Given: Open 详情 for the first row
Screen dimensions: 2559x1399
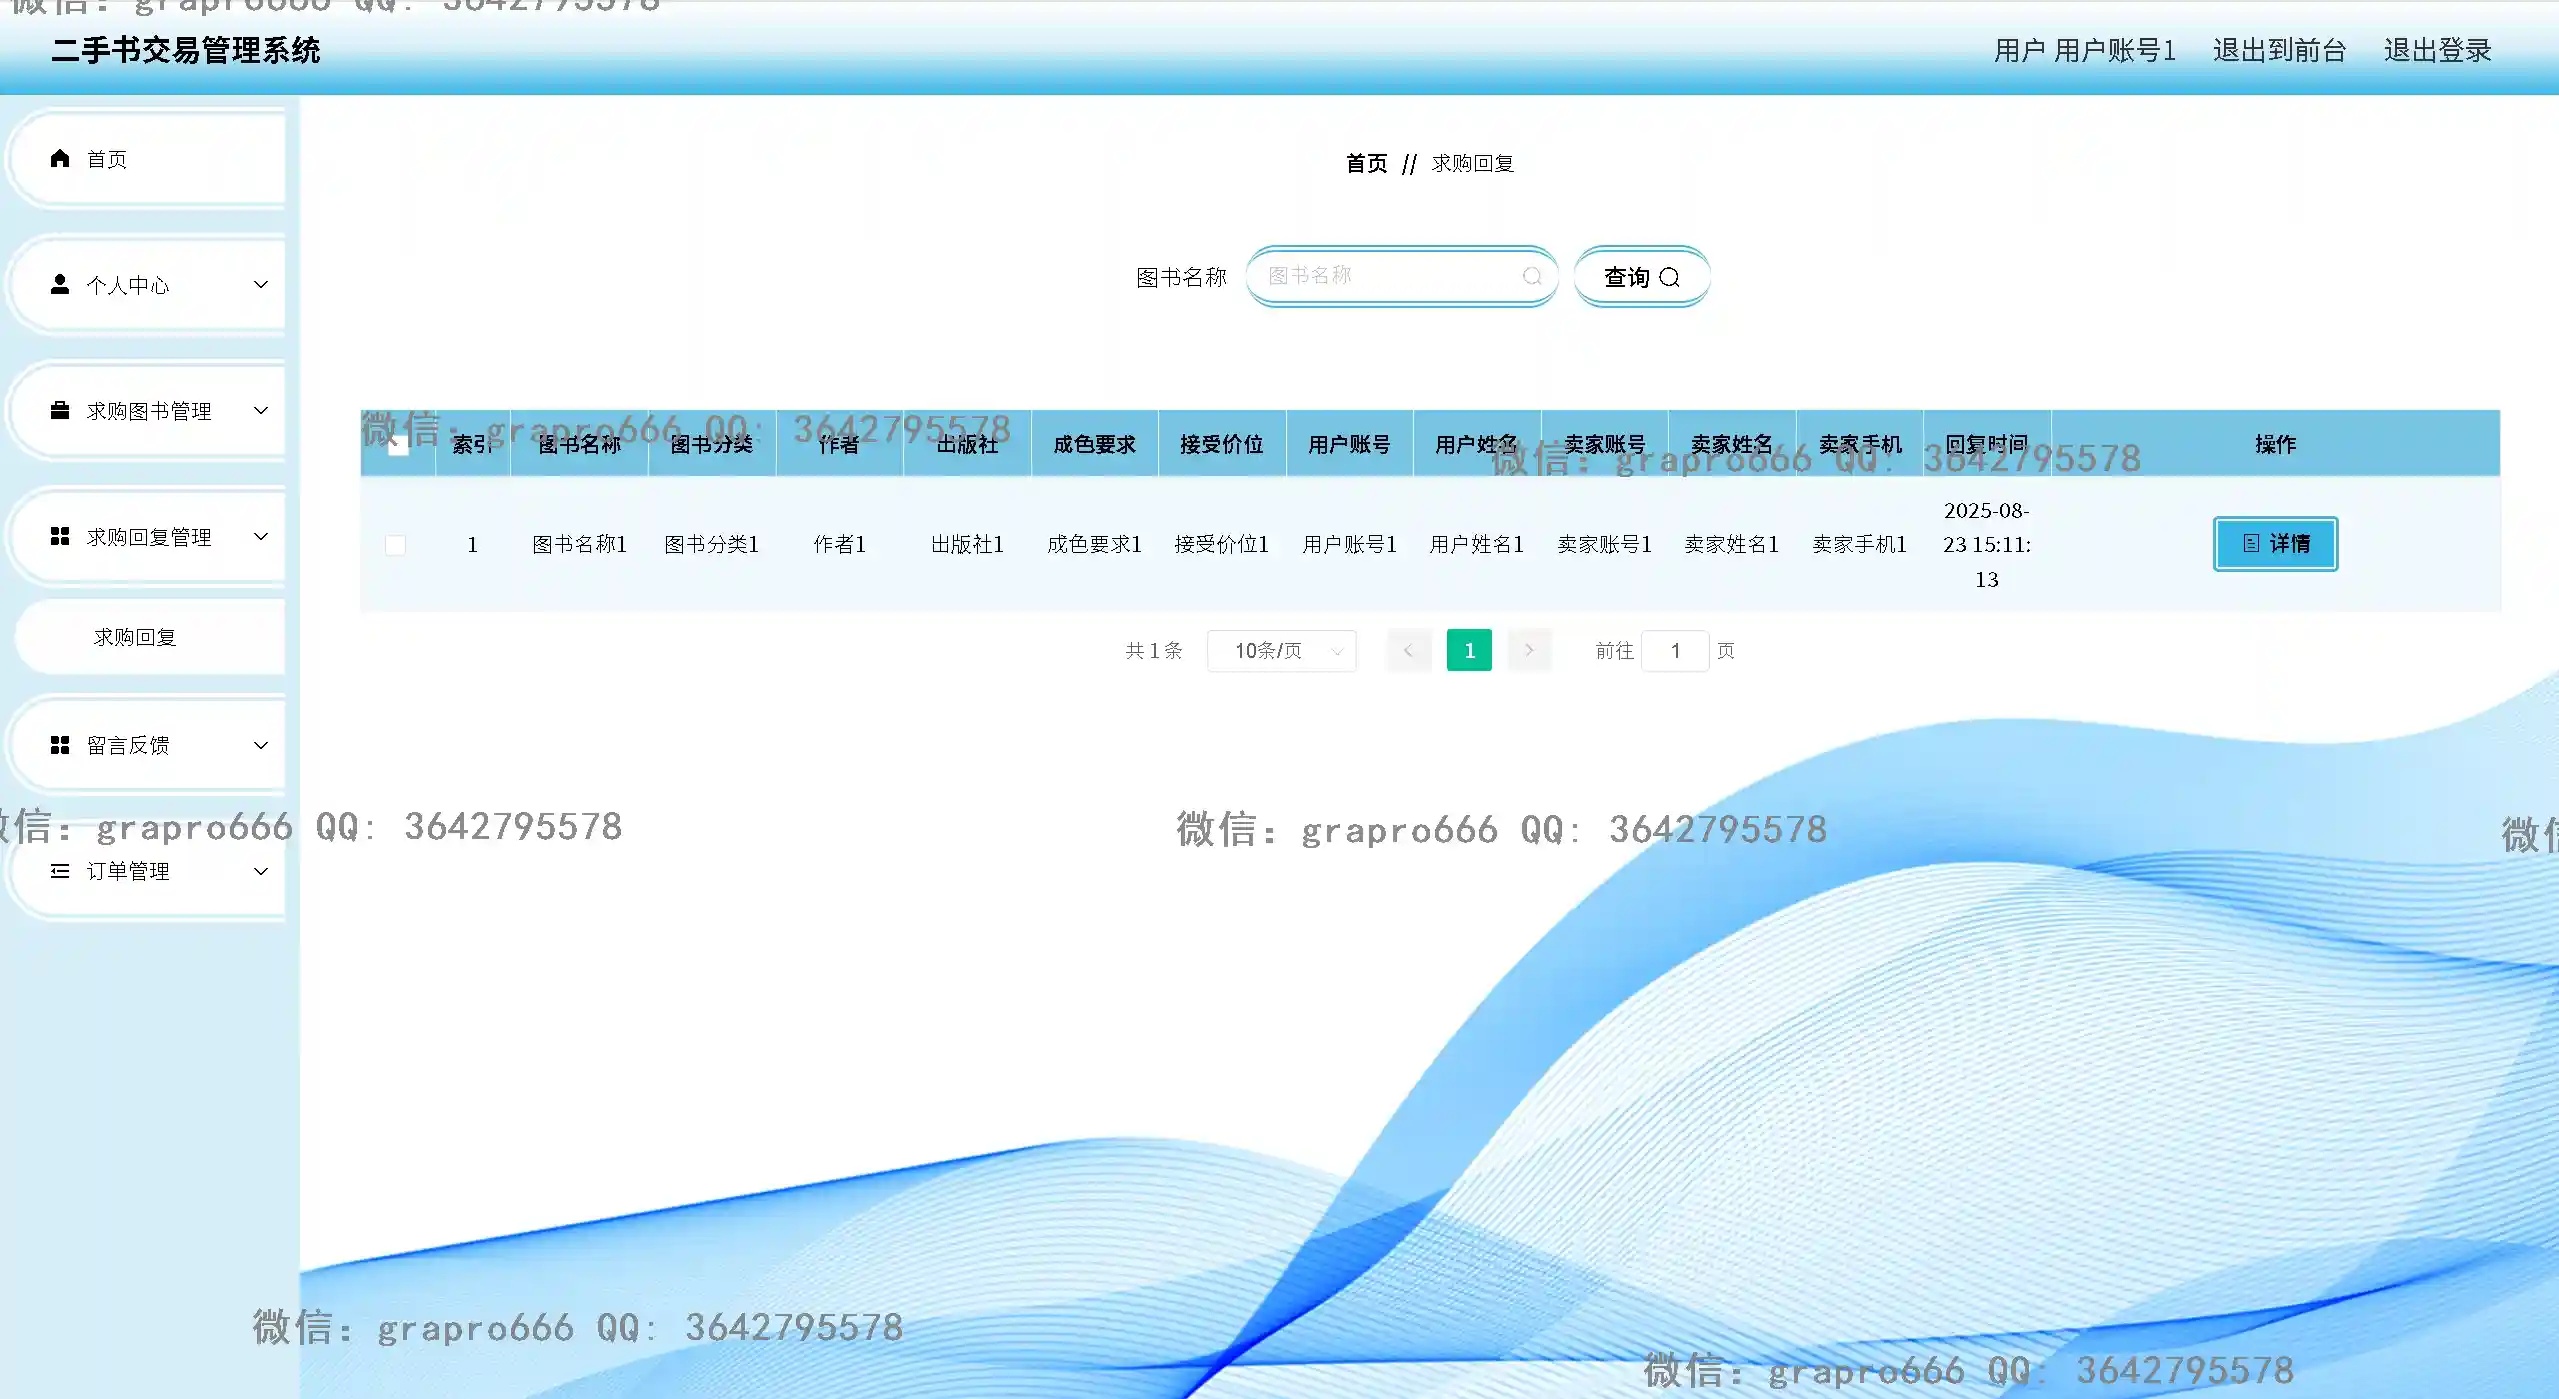Looking at the screenshot, I should 2275,544.
